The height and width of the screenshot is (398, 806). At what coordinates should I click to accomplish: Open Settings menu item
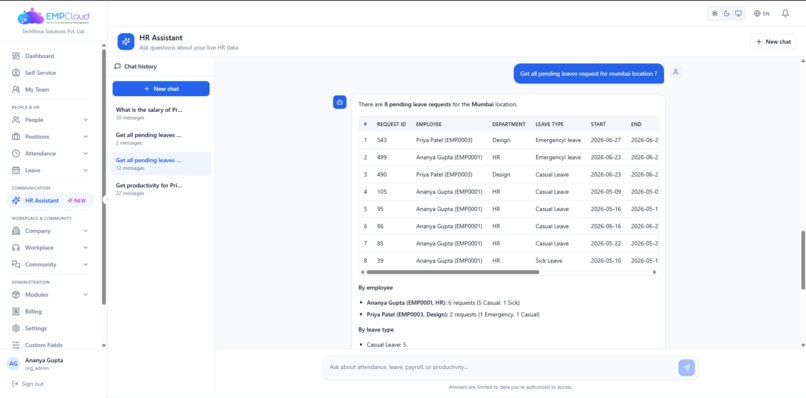coord(50,328)
